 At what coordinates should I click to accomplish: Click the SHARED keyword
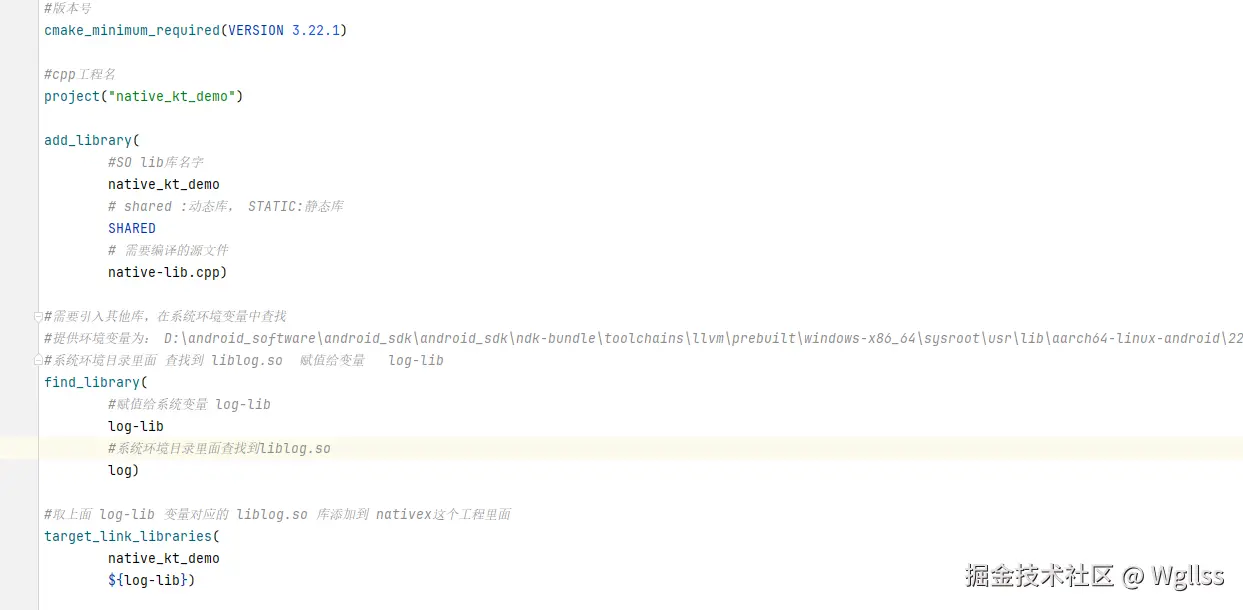pos(132,228)
